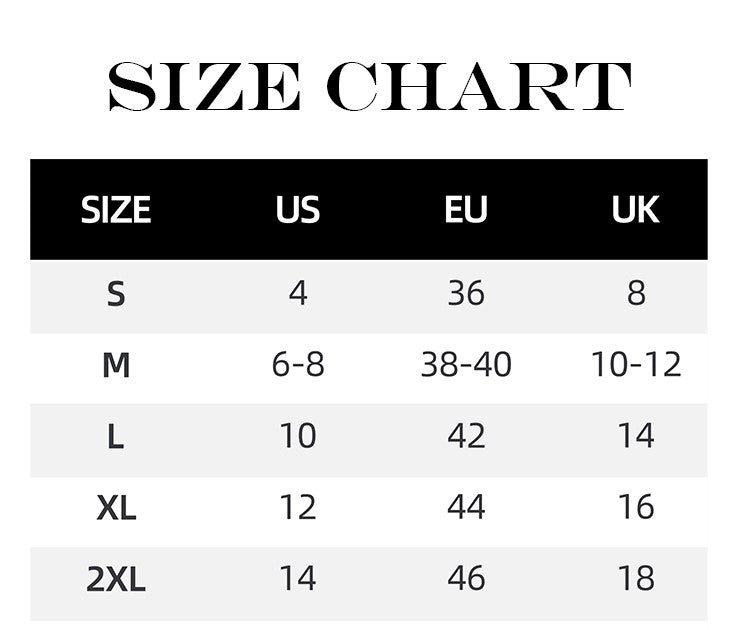Click UK size 18 cell
737x630 pixels.
click(636, 579)
